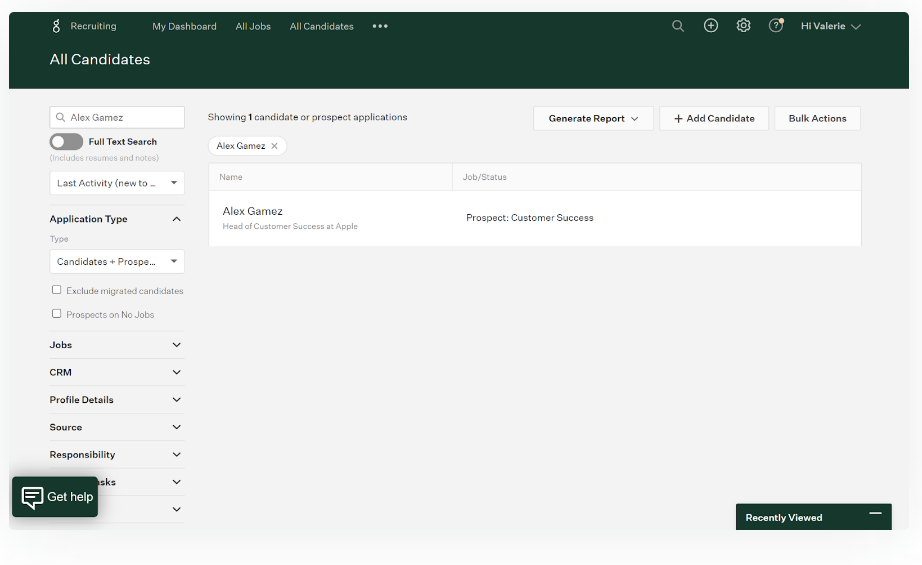Viewport: 922px width, 565px height.
Task: Remove the Alex Gamez filter chip
Action: (x=275, y=146)
